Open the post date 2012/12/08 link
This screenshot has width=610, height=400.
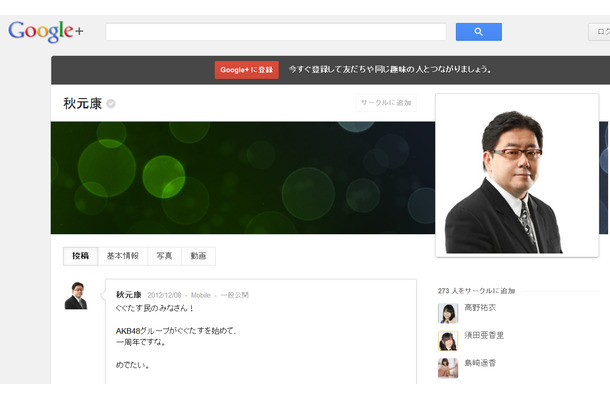[165, 295]
